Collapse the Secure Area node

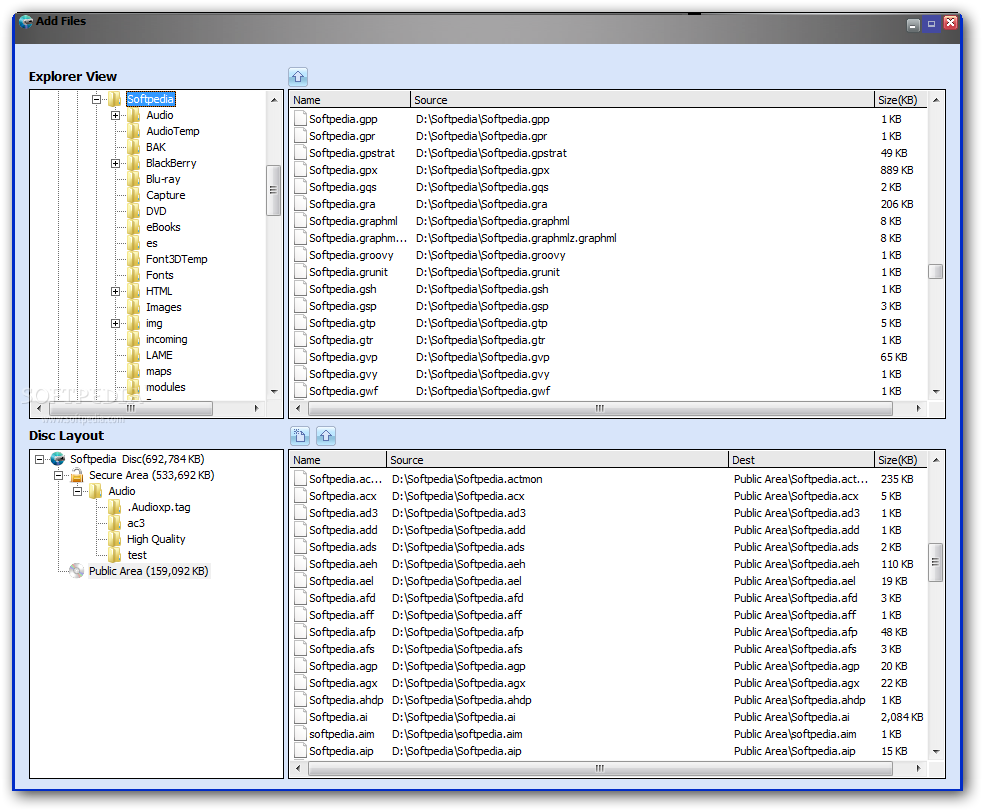[x=58, y=475]
